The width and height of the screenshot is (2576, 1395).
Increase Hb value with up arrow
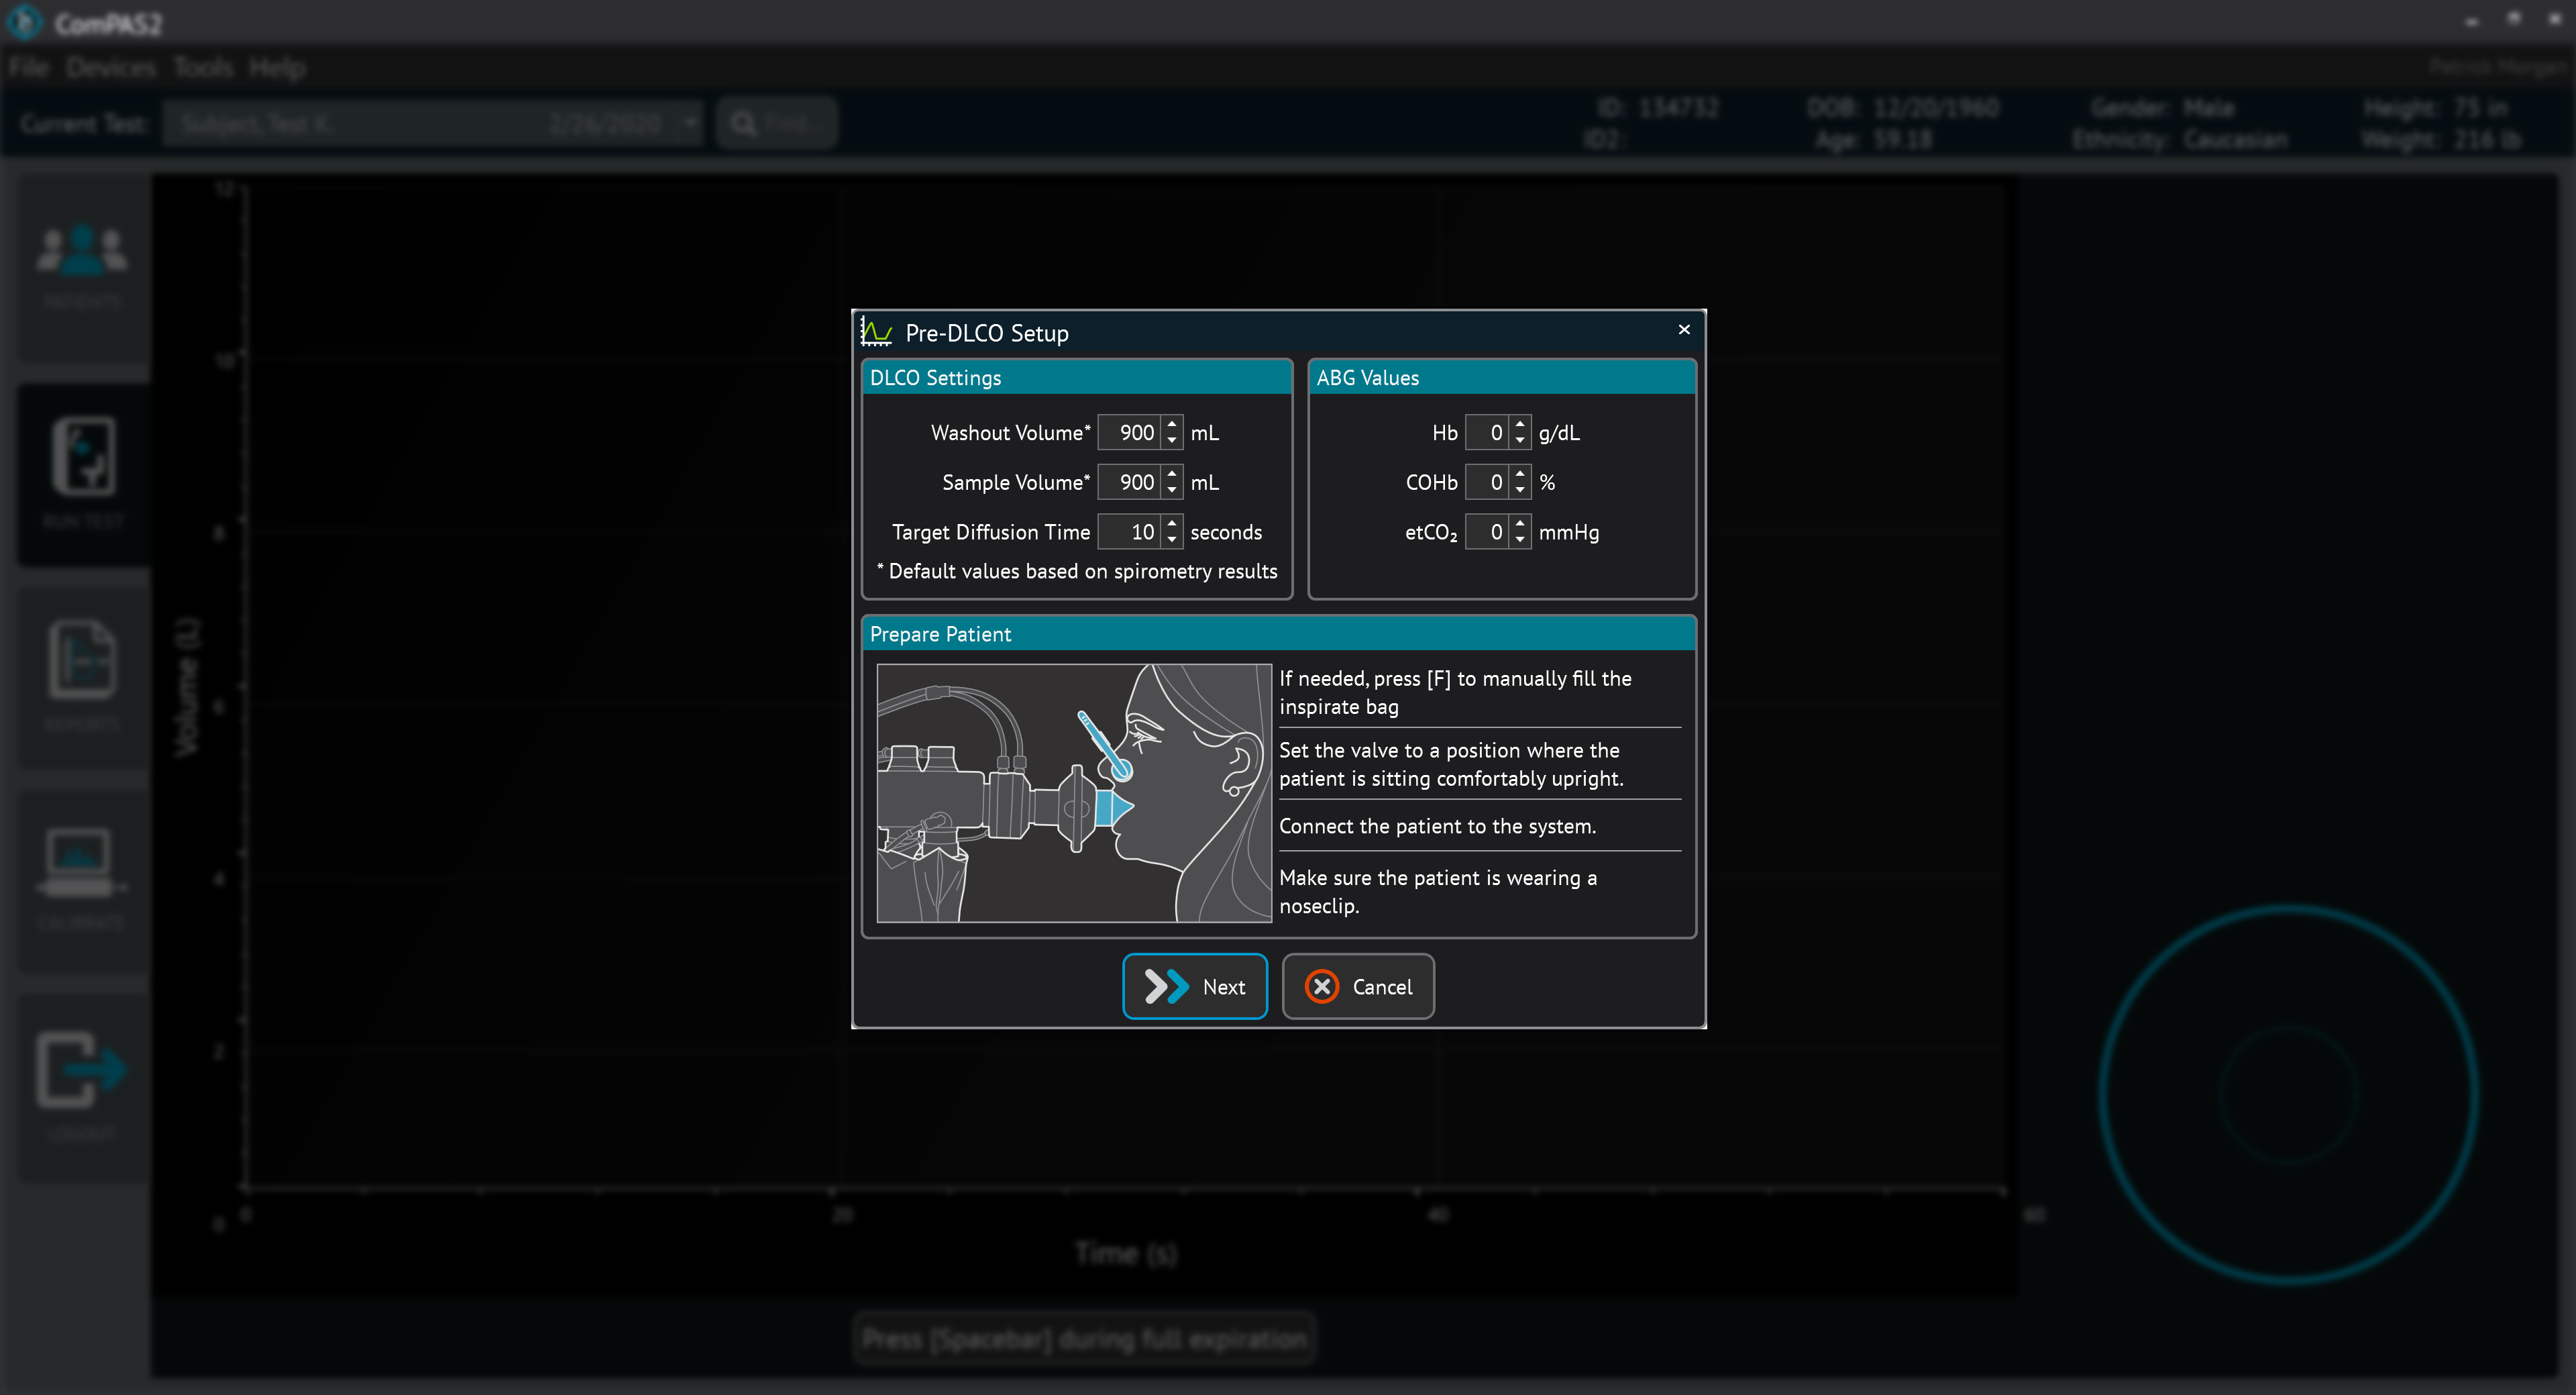tap(1520, 424)
